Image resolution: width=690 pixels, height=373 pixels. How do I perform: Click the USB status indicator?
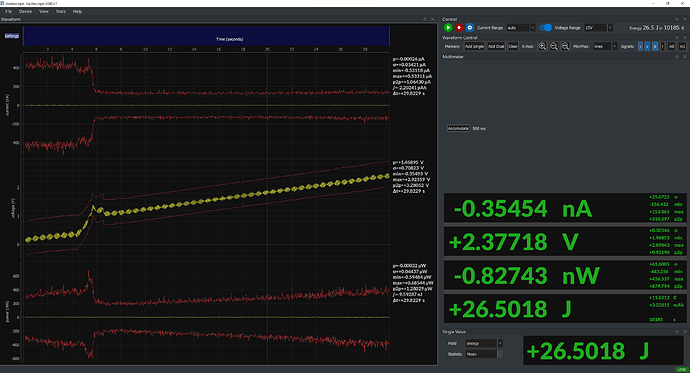point(682,369)
